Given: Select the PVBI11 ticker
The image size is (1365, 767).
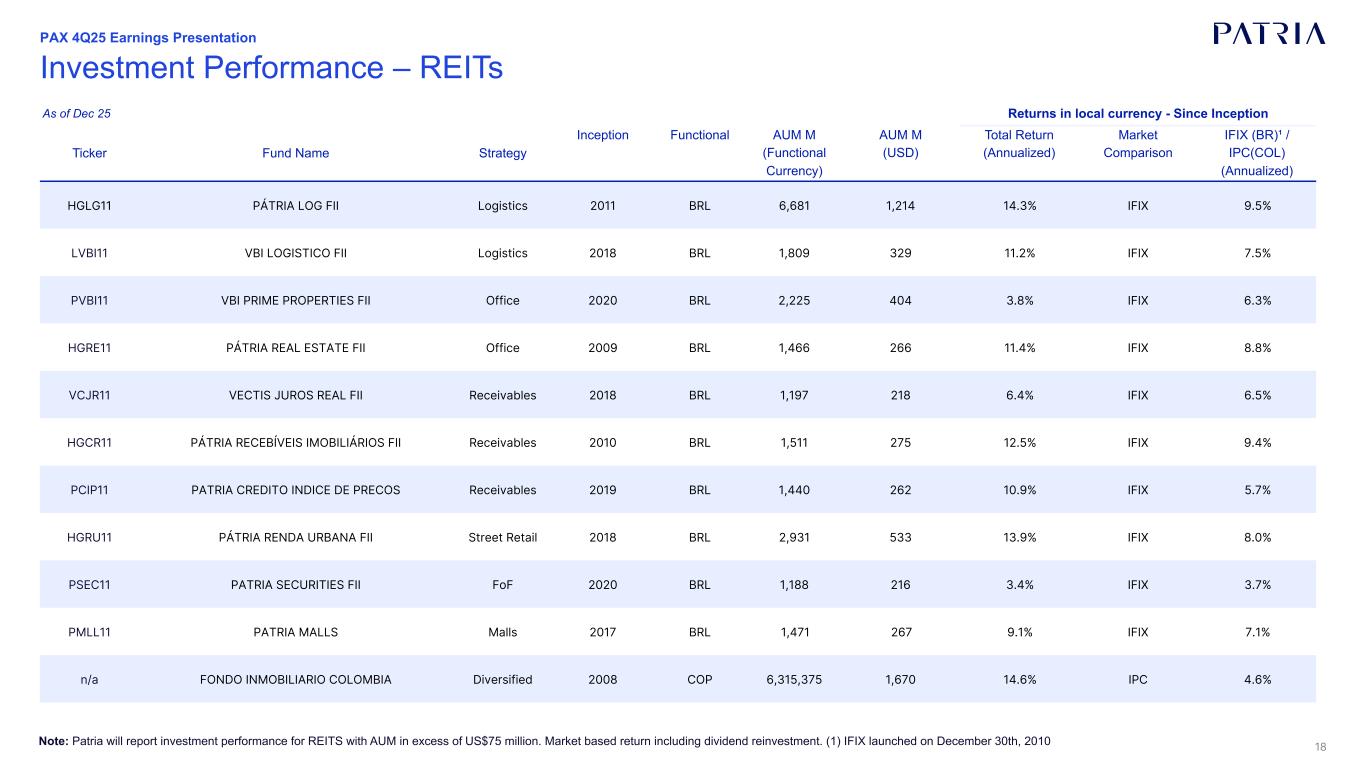Looking at the screenshot, I should (x=89, y=300).
